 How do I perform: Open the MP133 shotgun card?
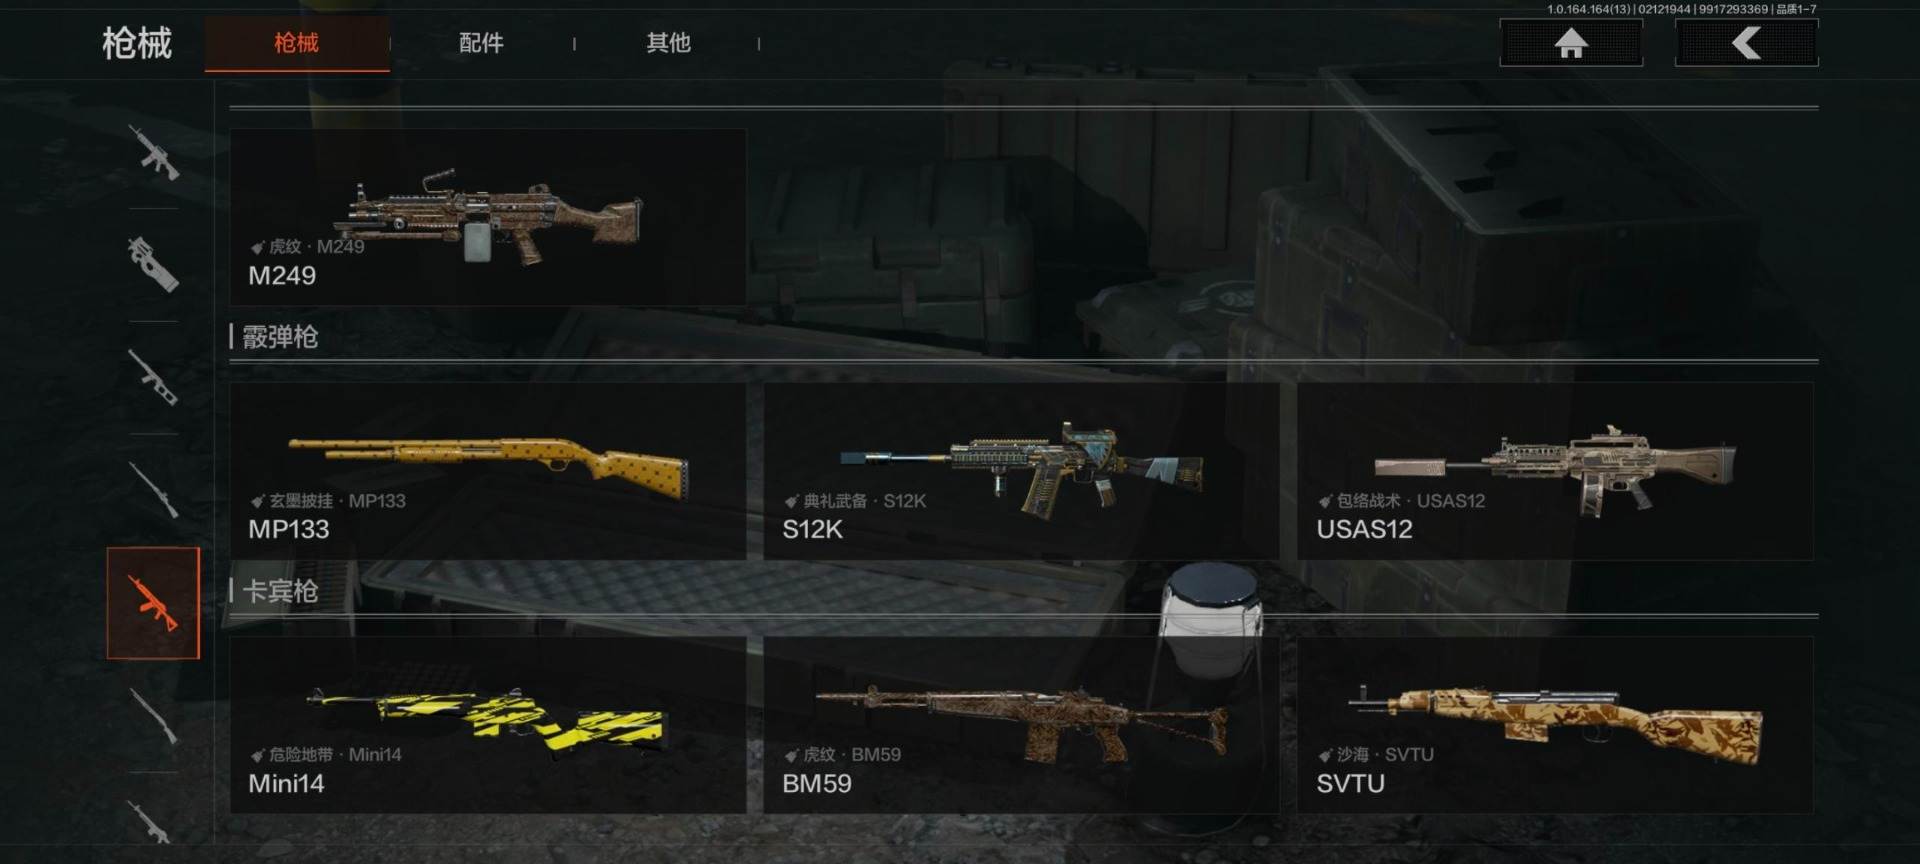coord(488,470)
